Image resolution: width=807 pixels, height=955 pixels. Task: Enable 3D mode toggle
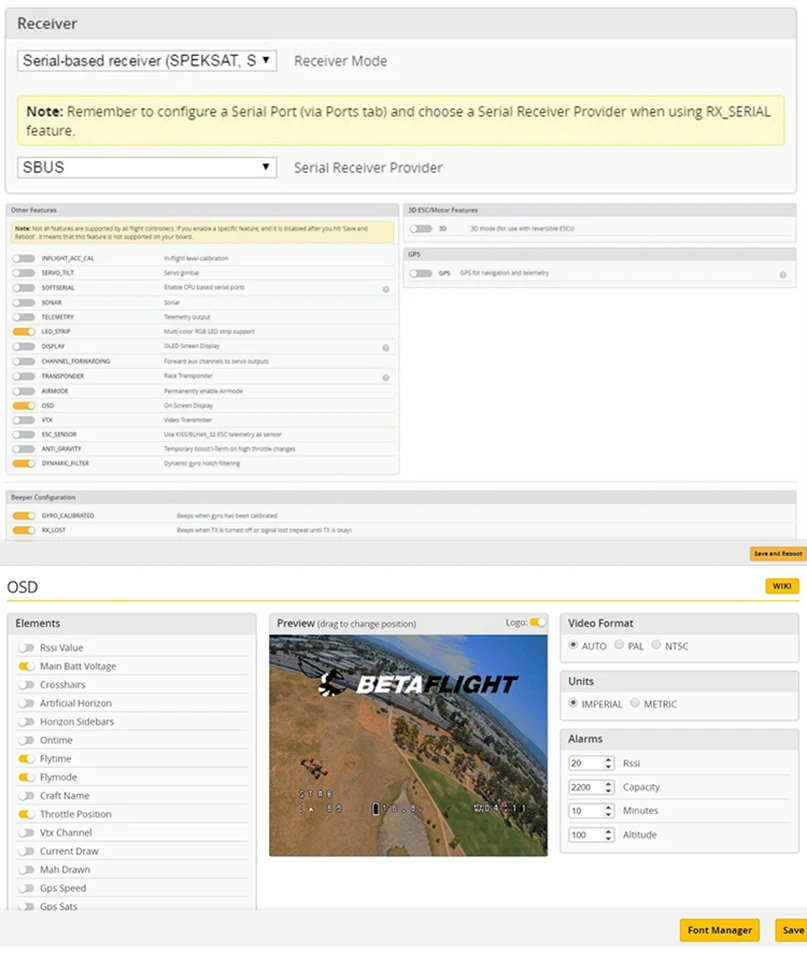click(421, 229)
